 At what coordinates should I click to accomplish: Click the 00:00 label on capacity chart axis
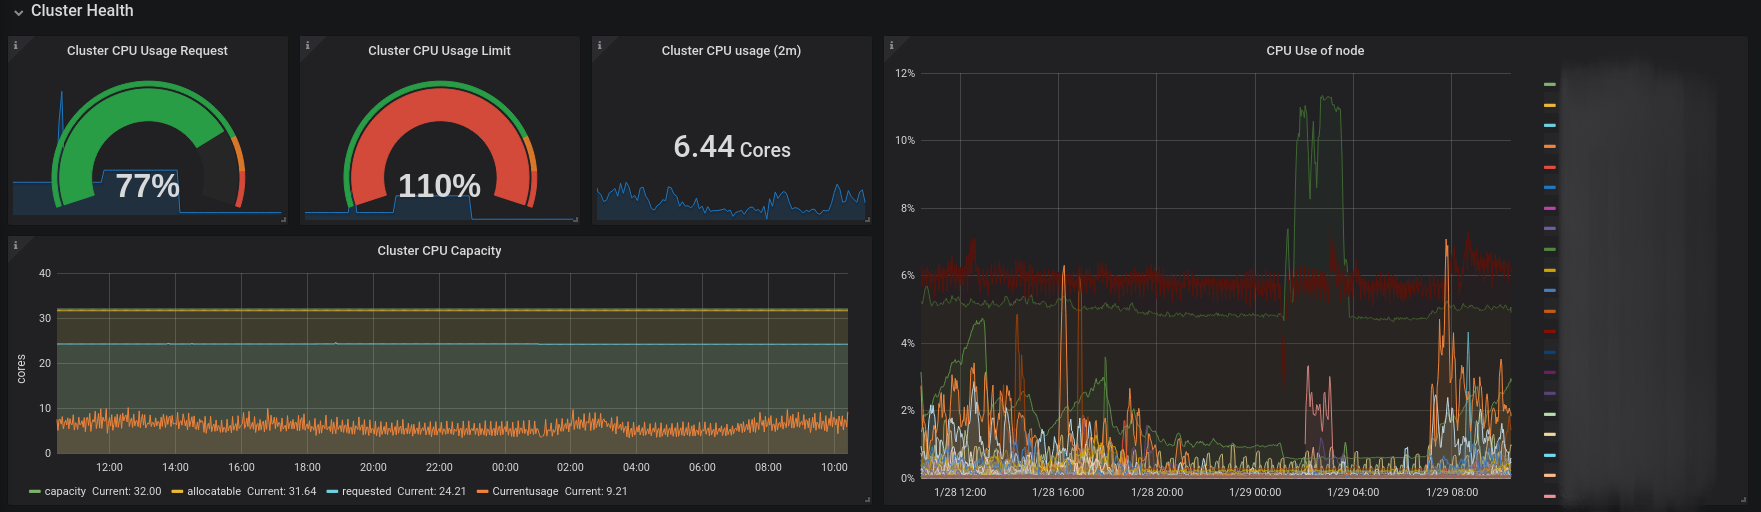pyautogui.click(x=505, y=468)
